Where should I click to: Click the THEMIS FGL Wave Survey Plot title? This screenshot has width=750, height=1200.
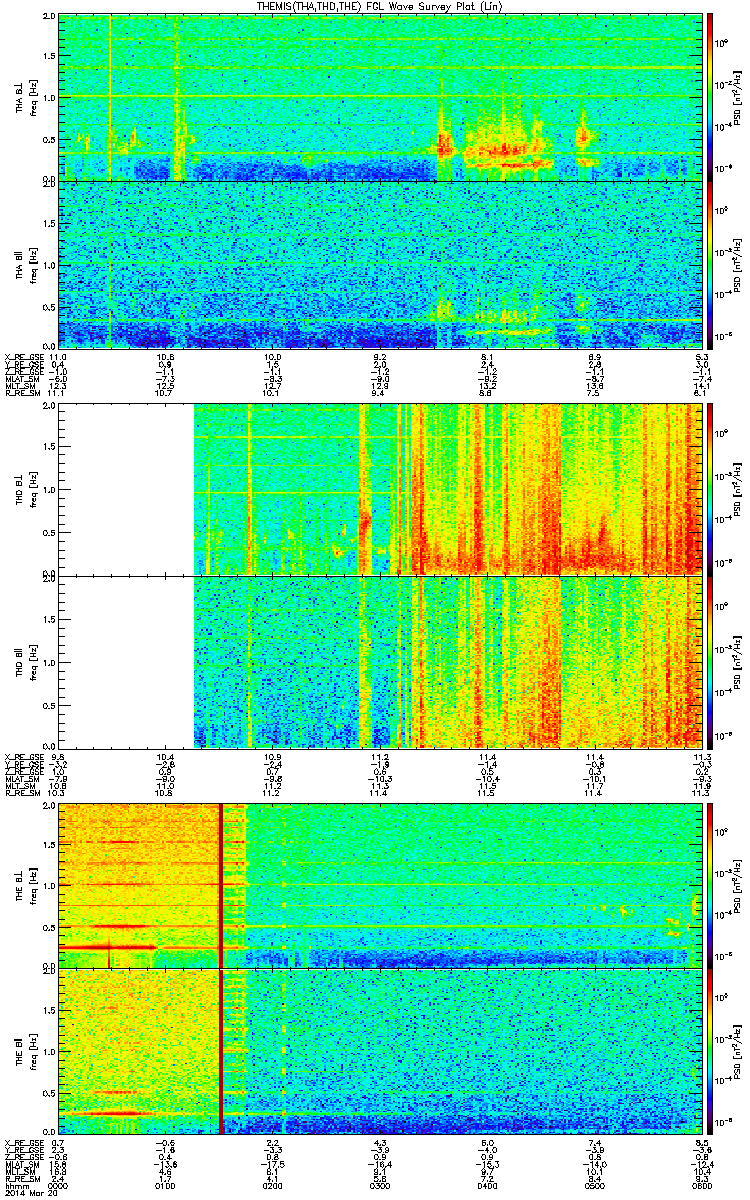[374, 7]
